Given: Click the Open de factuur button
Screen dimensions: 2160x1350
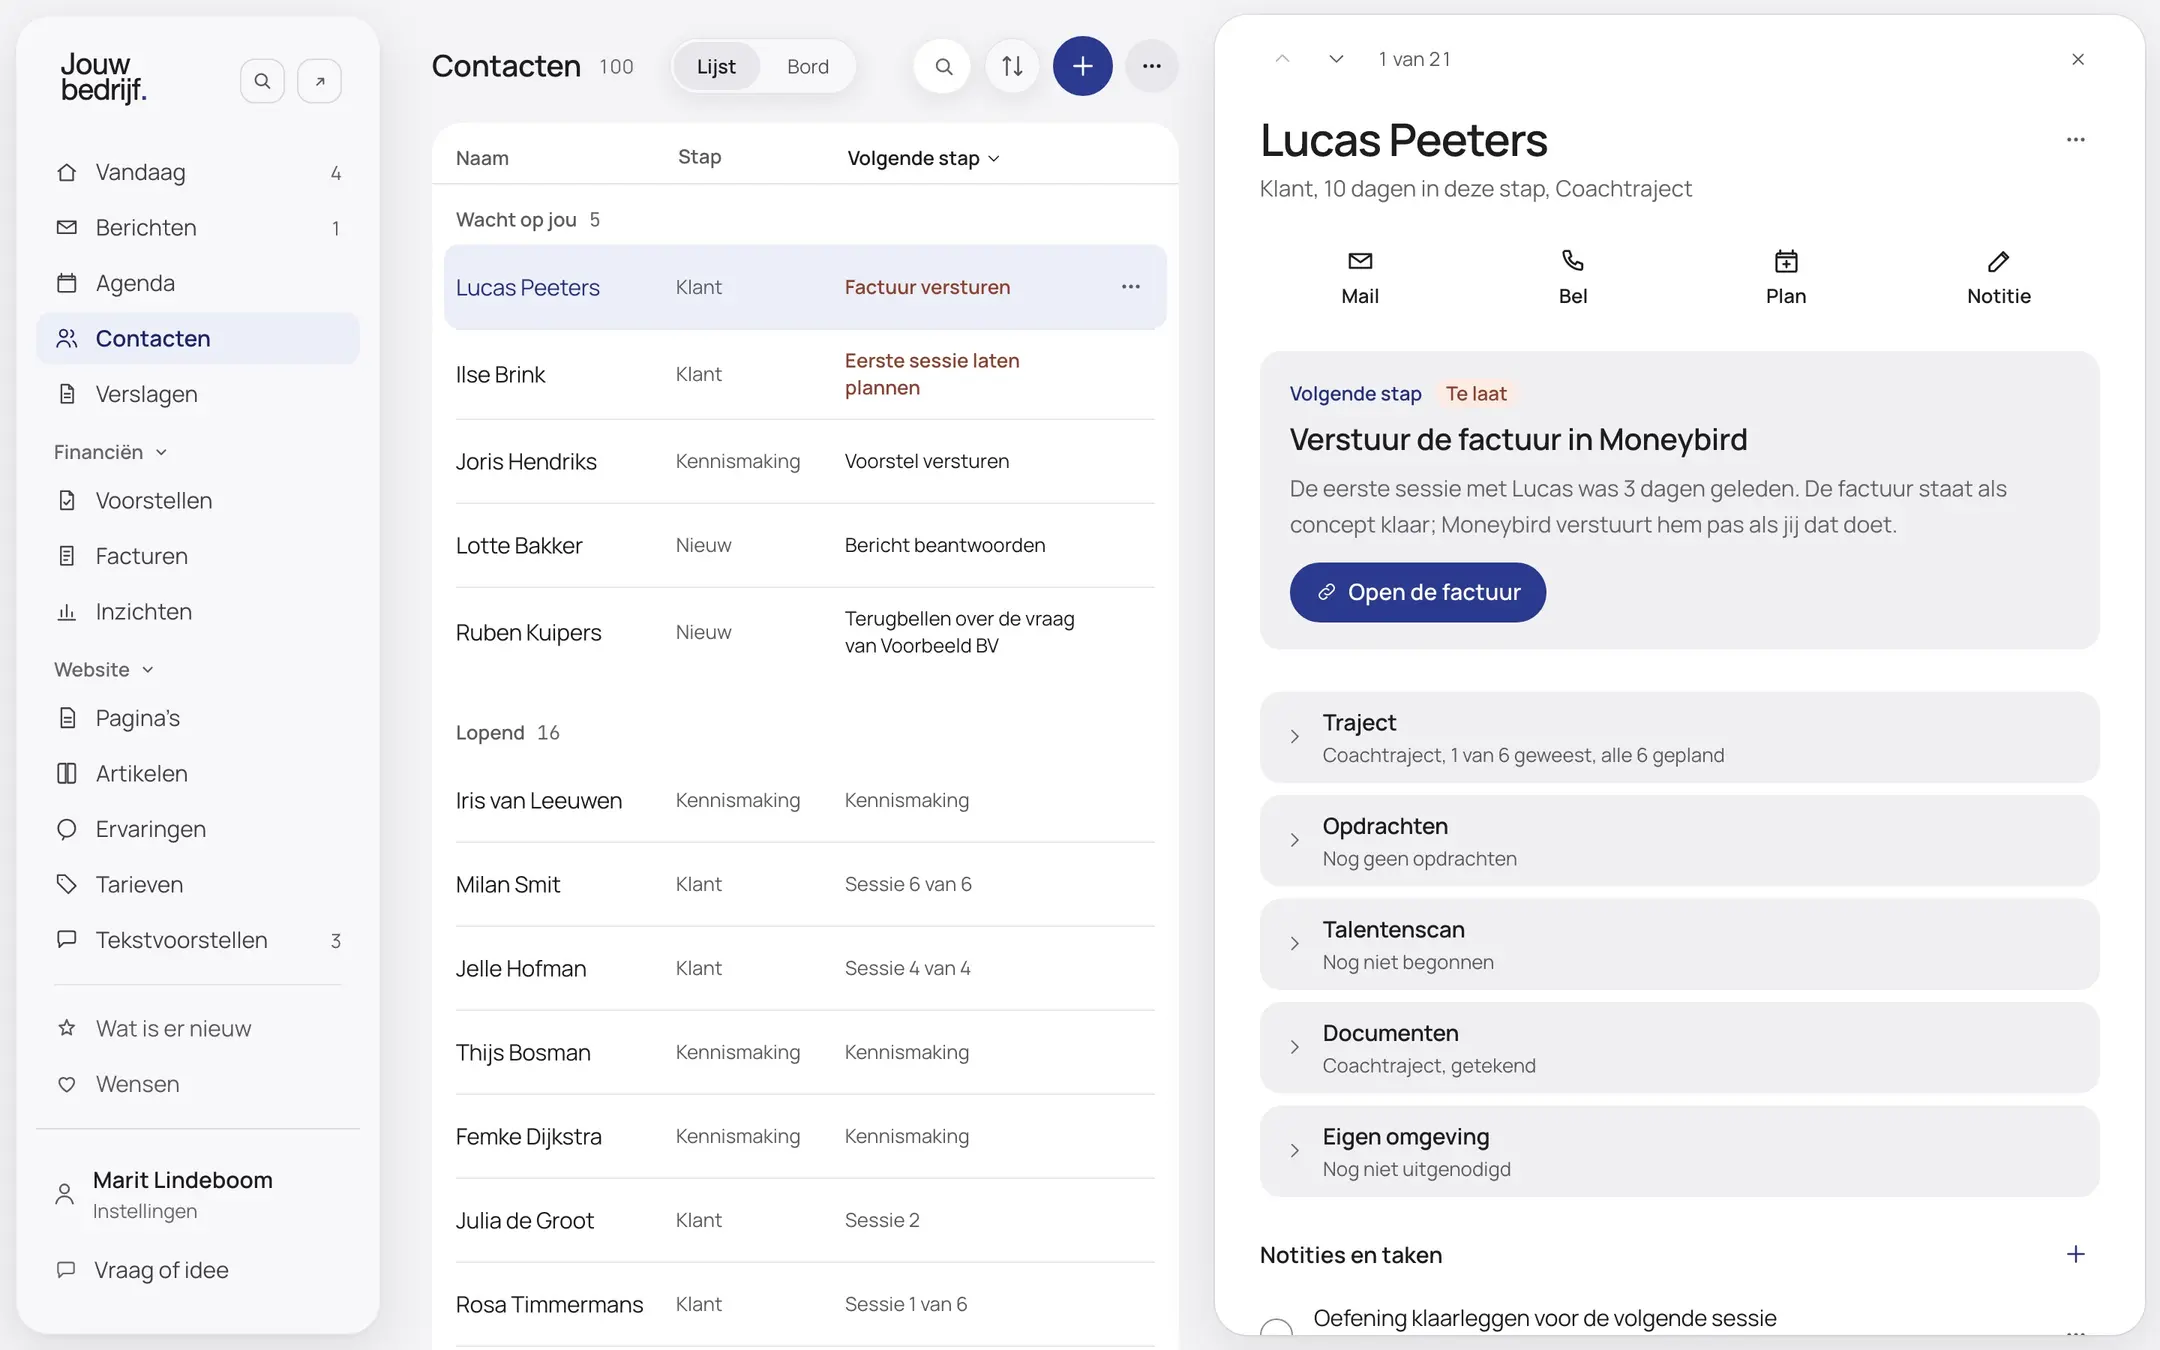Looking at the screenshot, I should pyautogui.click(x=1417, y=592).
